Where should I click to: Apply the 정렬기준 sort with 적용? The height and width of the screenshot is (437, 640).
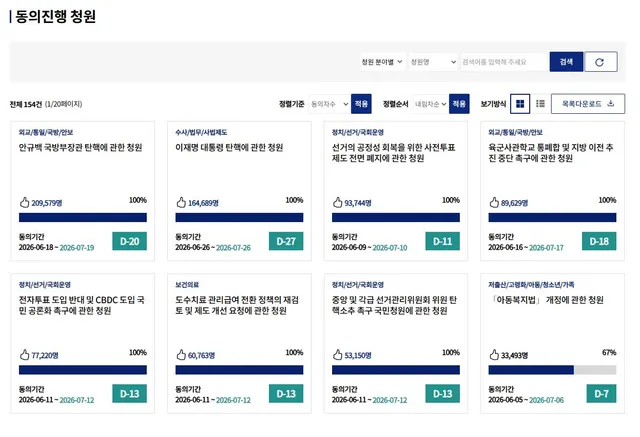pos(361,104)
